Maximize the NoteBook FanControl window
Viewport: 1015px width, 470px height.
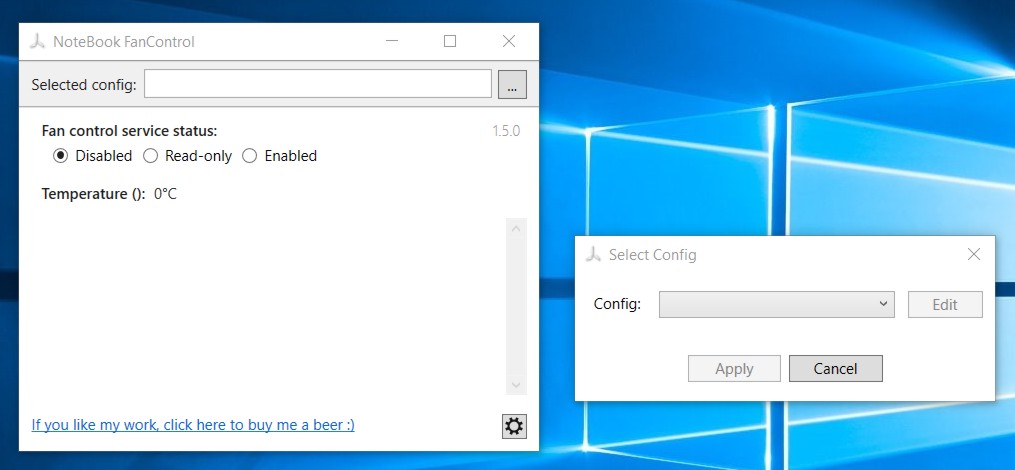pyautogui.click(x=450, y=41)
